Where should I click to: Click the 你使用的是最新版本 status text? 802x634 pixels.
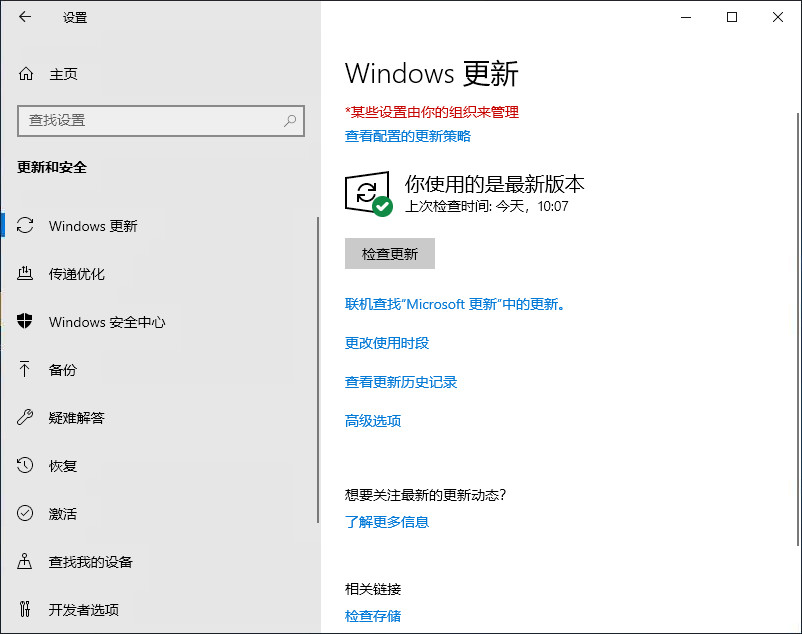pos(495,184)
